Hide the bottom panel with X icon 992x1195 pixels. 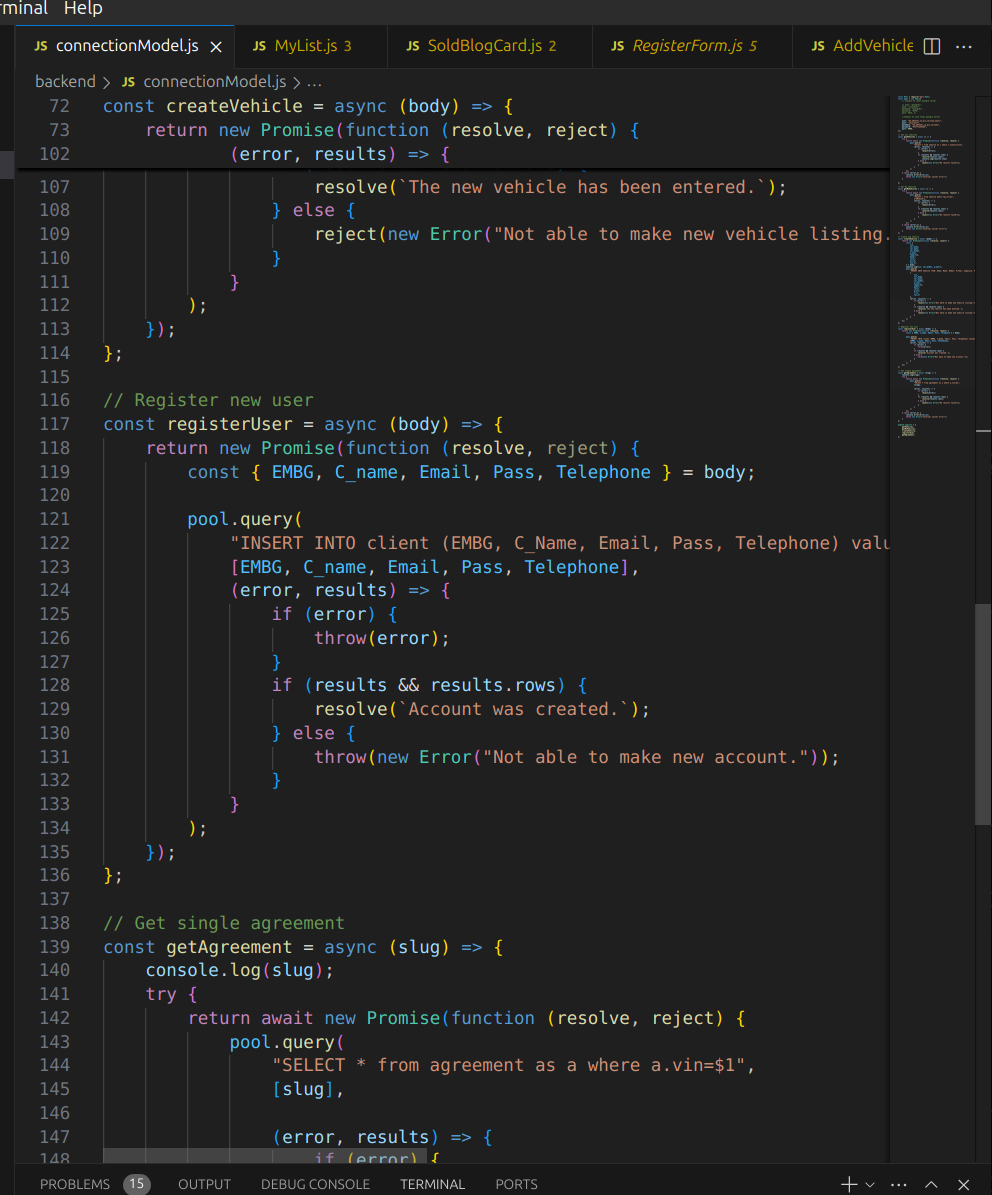pos(964,1184)
